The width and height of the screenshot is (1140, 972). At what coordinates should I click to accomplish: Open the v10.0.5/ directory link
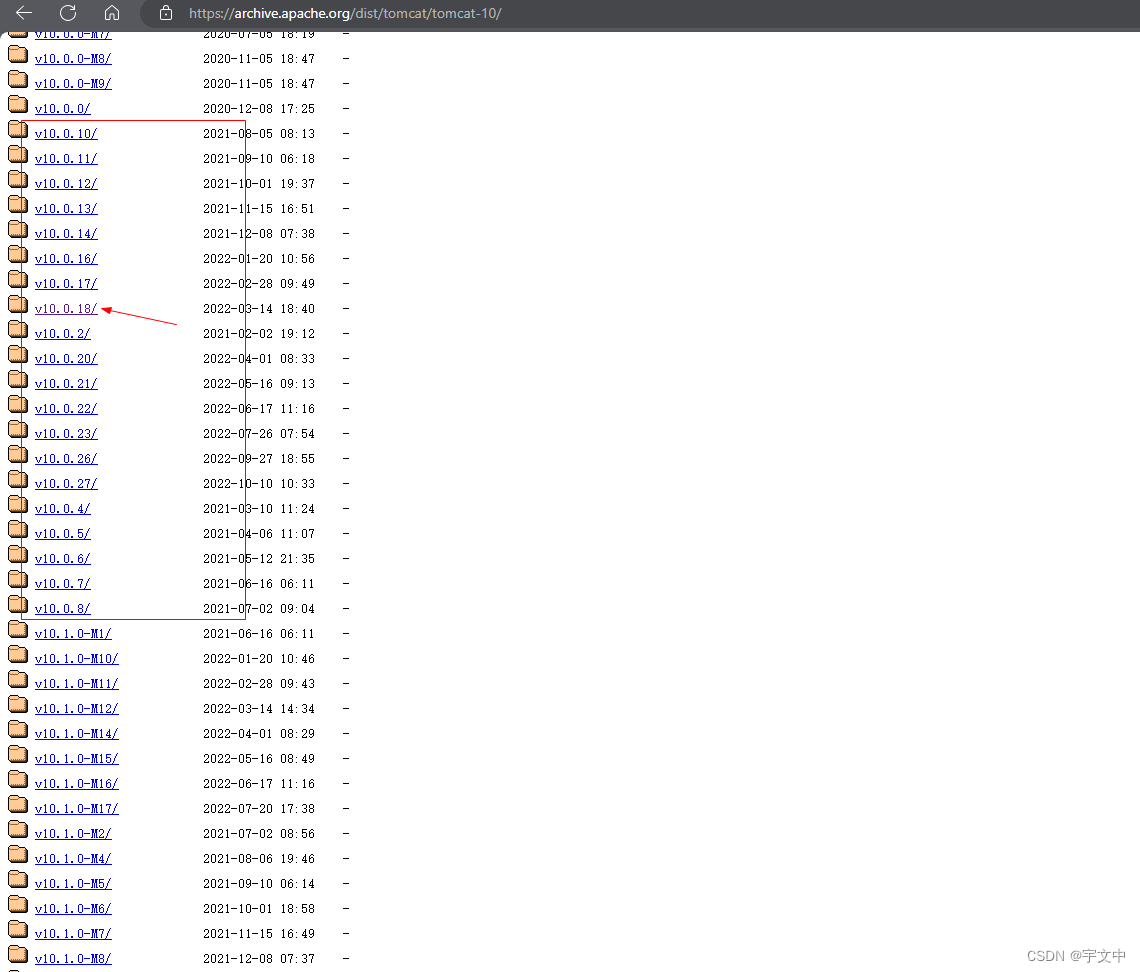61,533
